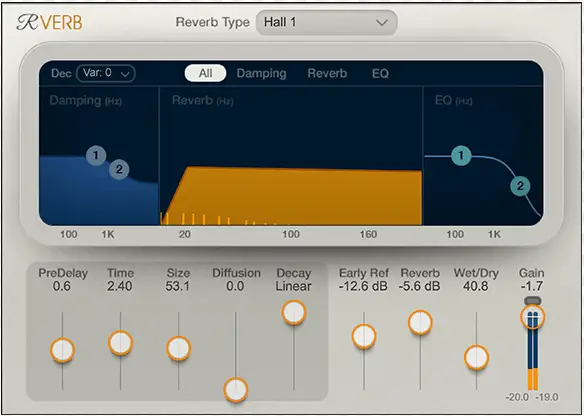584x416 pixels.
Task: Switch to the Reverb view tab
Action: [x=327, y=73]
